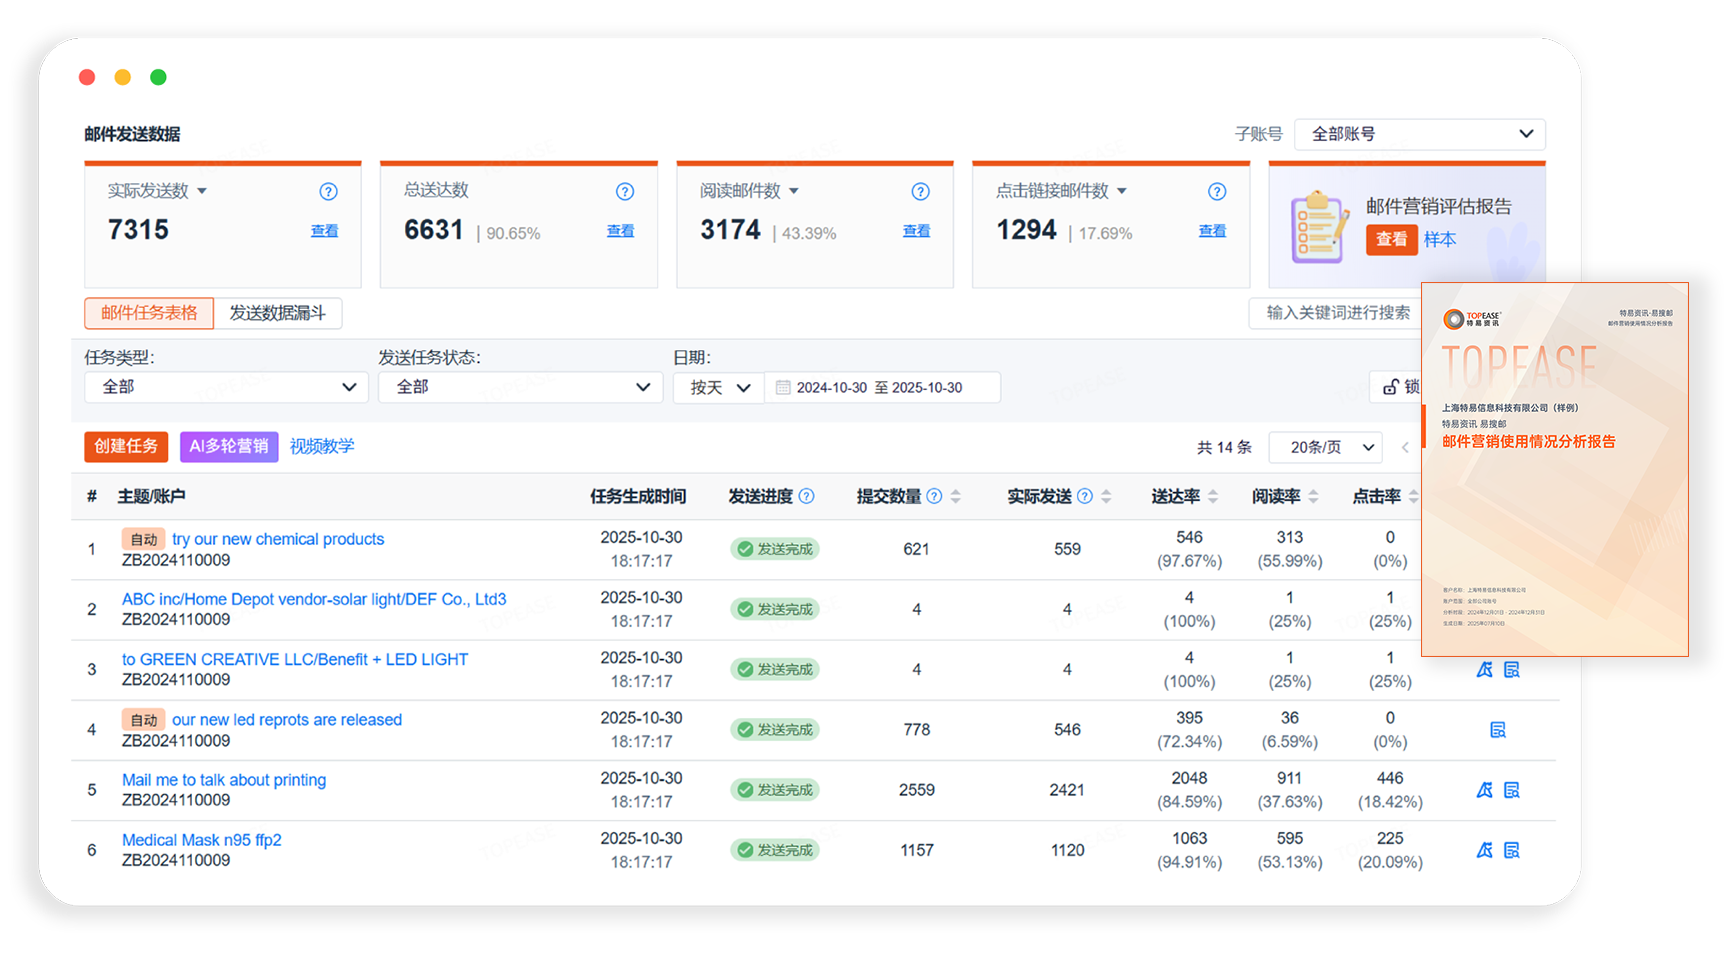Sort table by 提交数量 column arrows
This screenshot has width=1730, height=966.
[956, 497]
